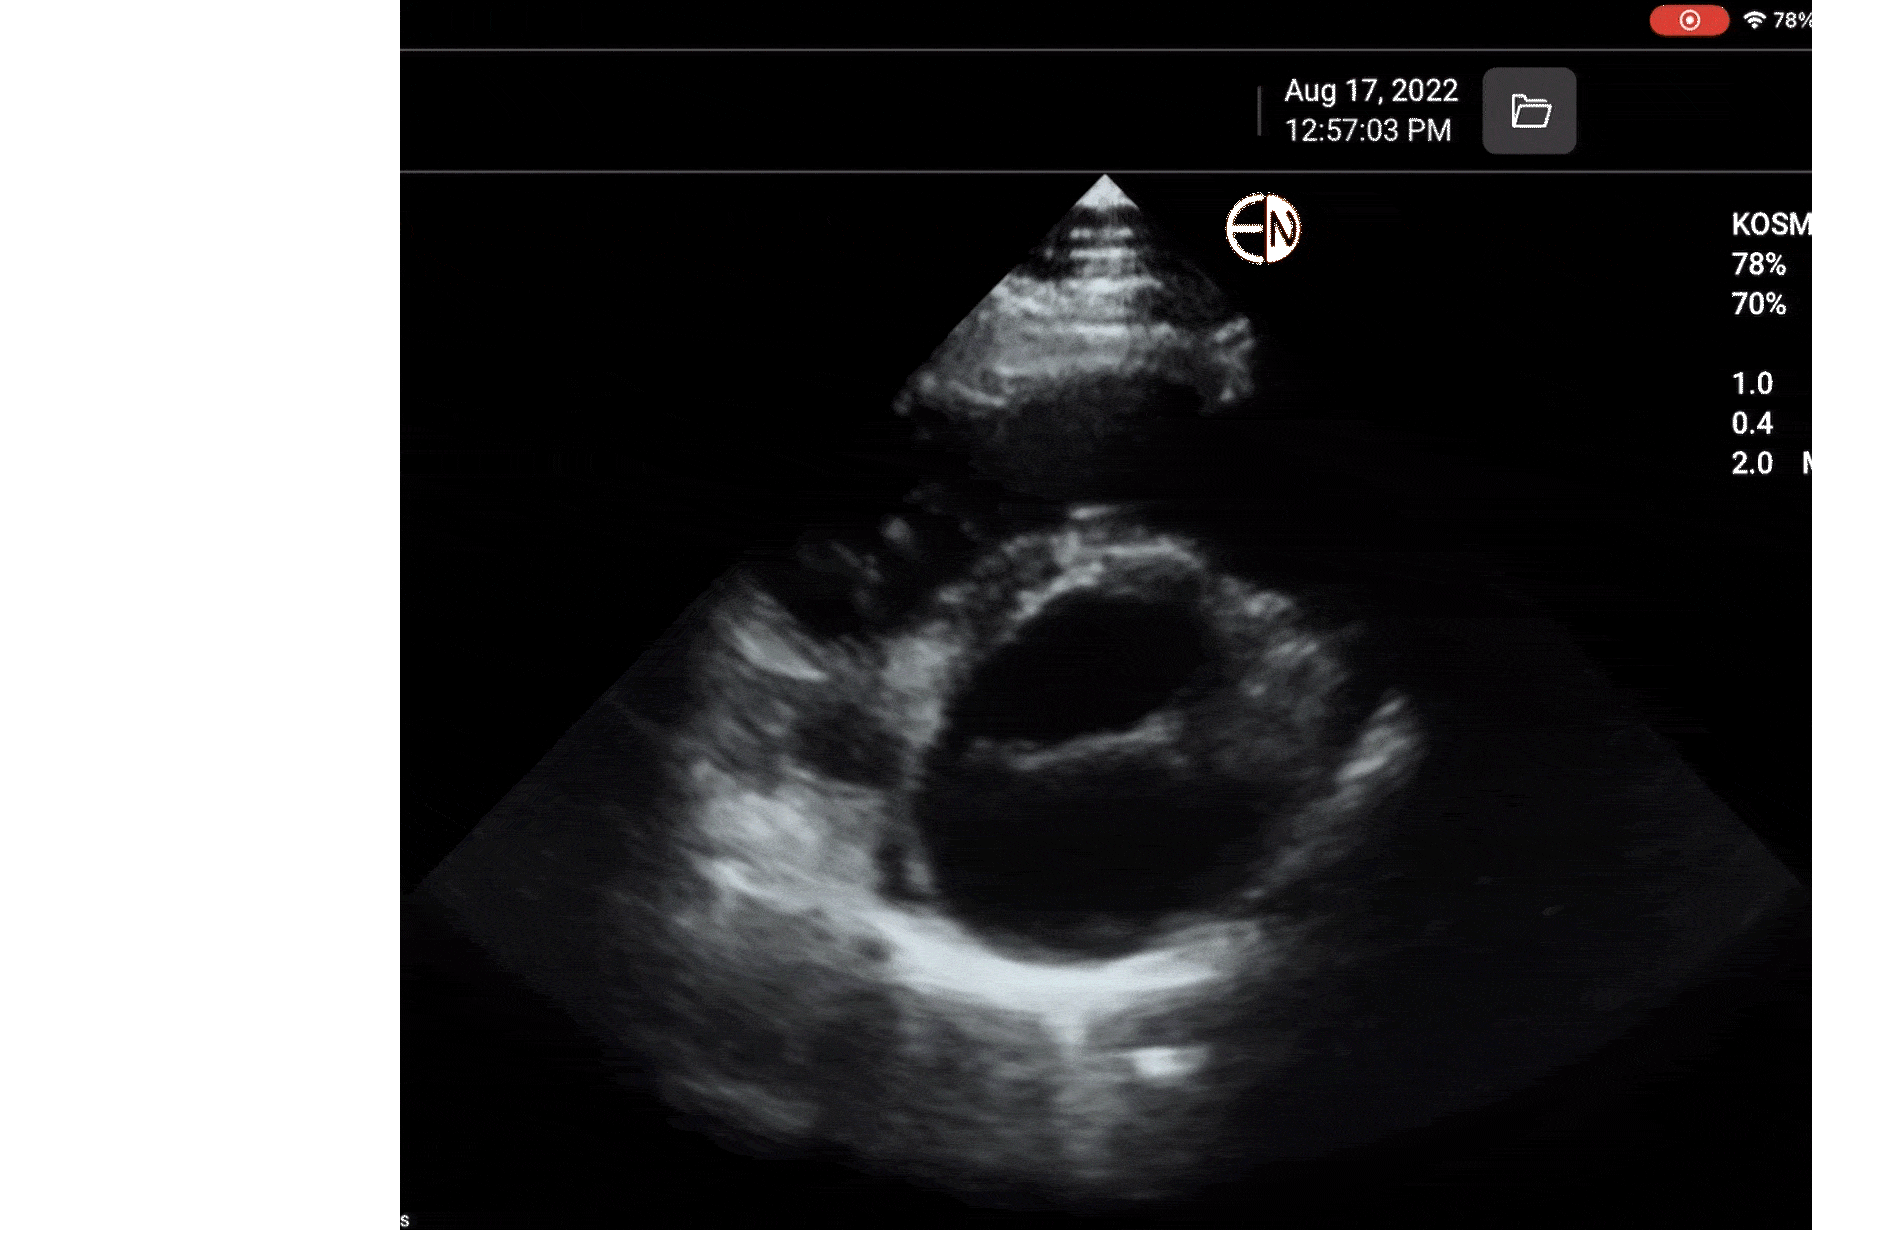1890x1260 pixels.
Task: Click the vertical divider left of the date
Action: point(1259,110)
